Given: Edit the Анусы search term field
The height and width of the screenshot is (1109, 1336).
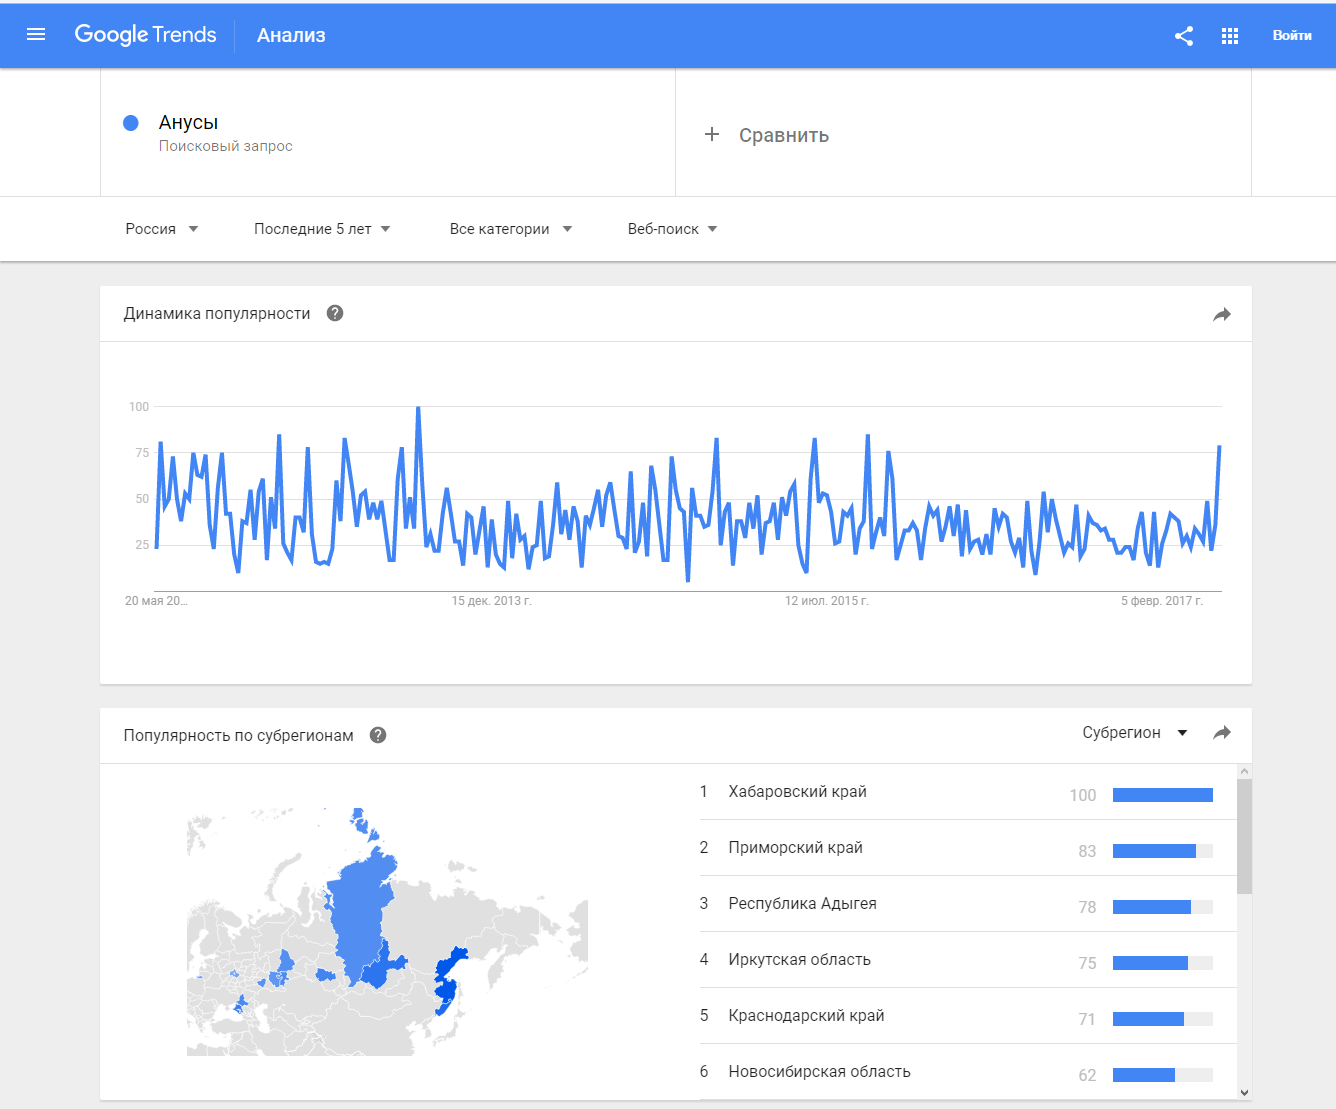Looking at the screenshot, I should coord(189,123).
